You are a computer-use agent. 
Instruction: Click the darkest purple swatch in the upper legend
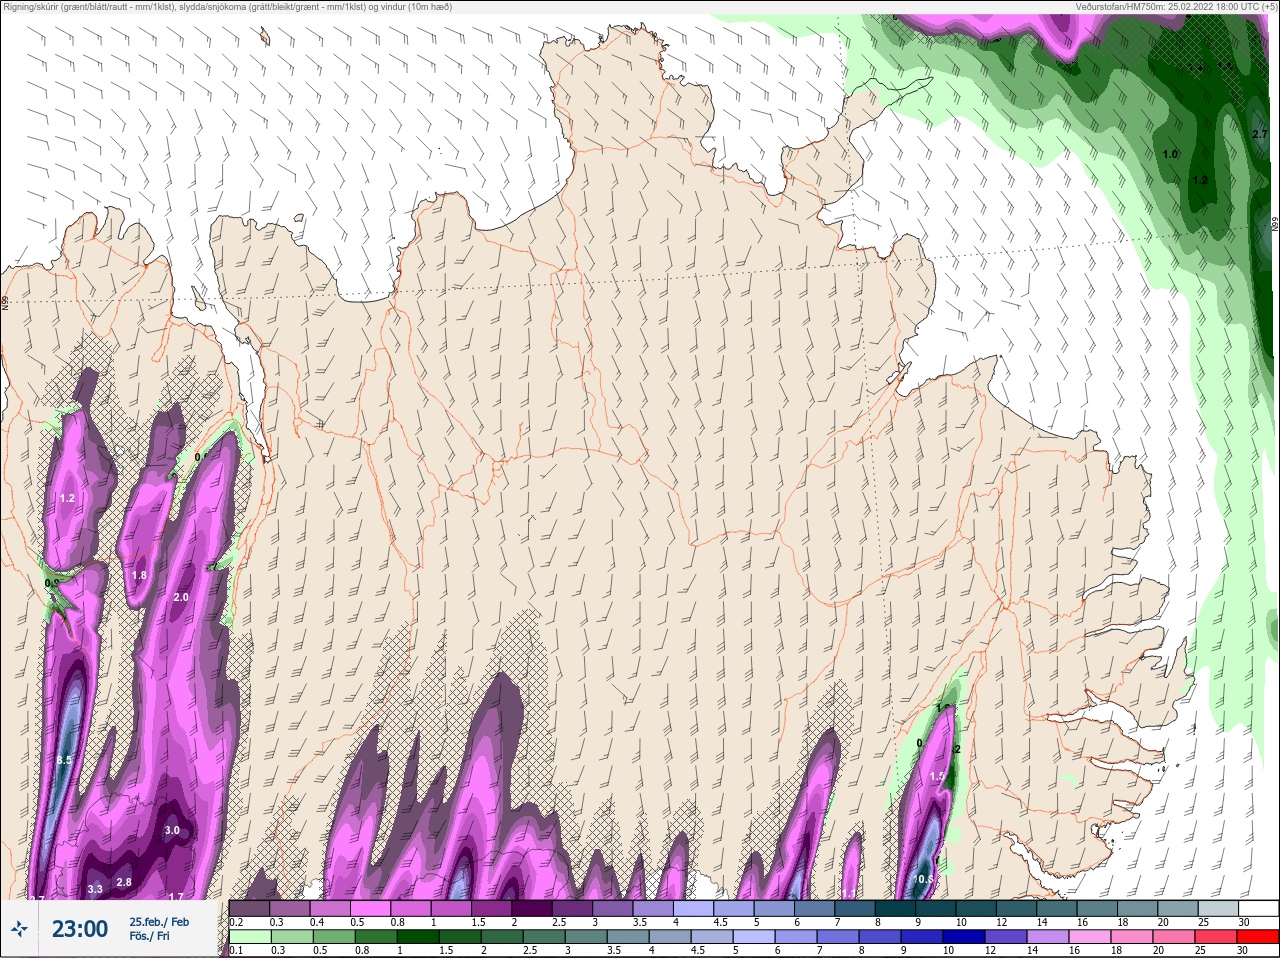click(x=531, y=909)
